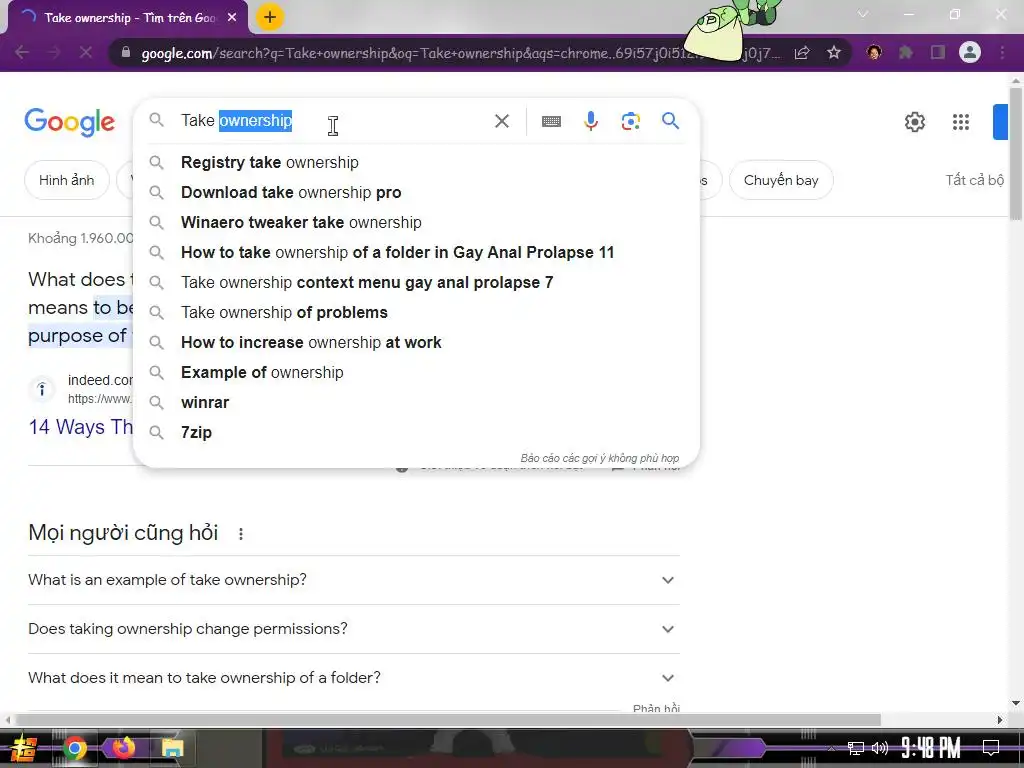Open the taskbar clock showing 9:48 PM
Screen dimensions: 1024x768
click(930, 748)
